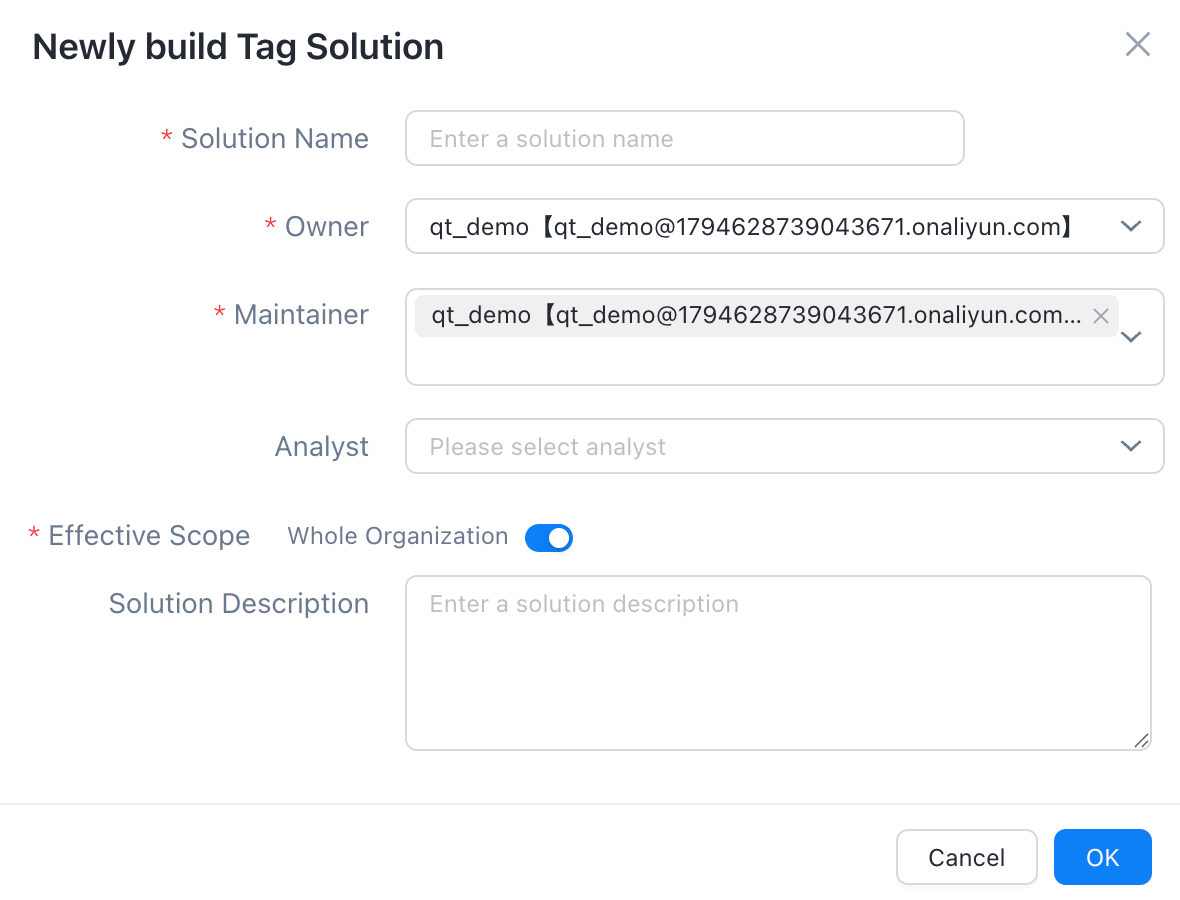Click into the Solution Description textarea
This screenshot has width=1180, height=900.
pyautogui.click(x=778, y=663)
